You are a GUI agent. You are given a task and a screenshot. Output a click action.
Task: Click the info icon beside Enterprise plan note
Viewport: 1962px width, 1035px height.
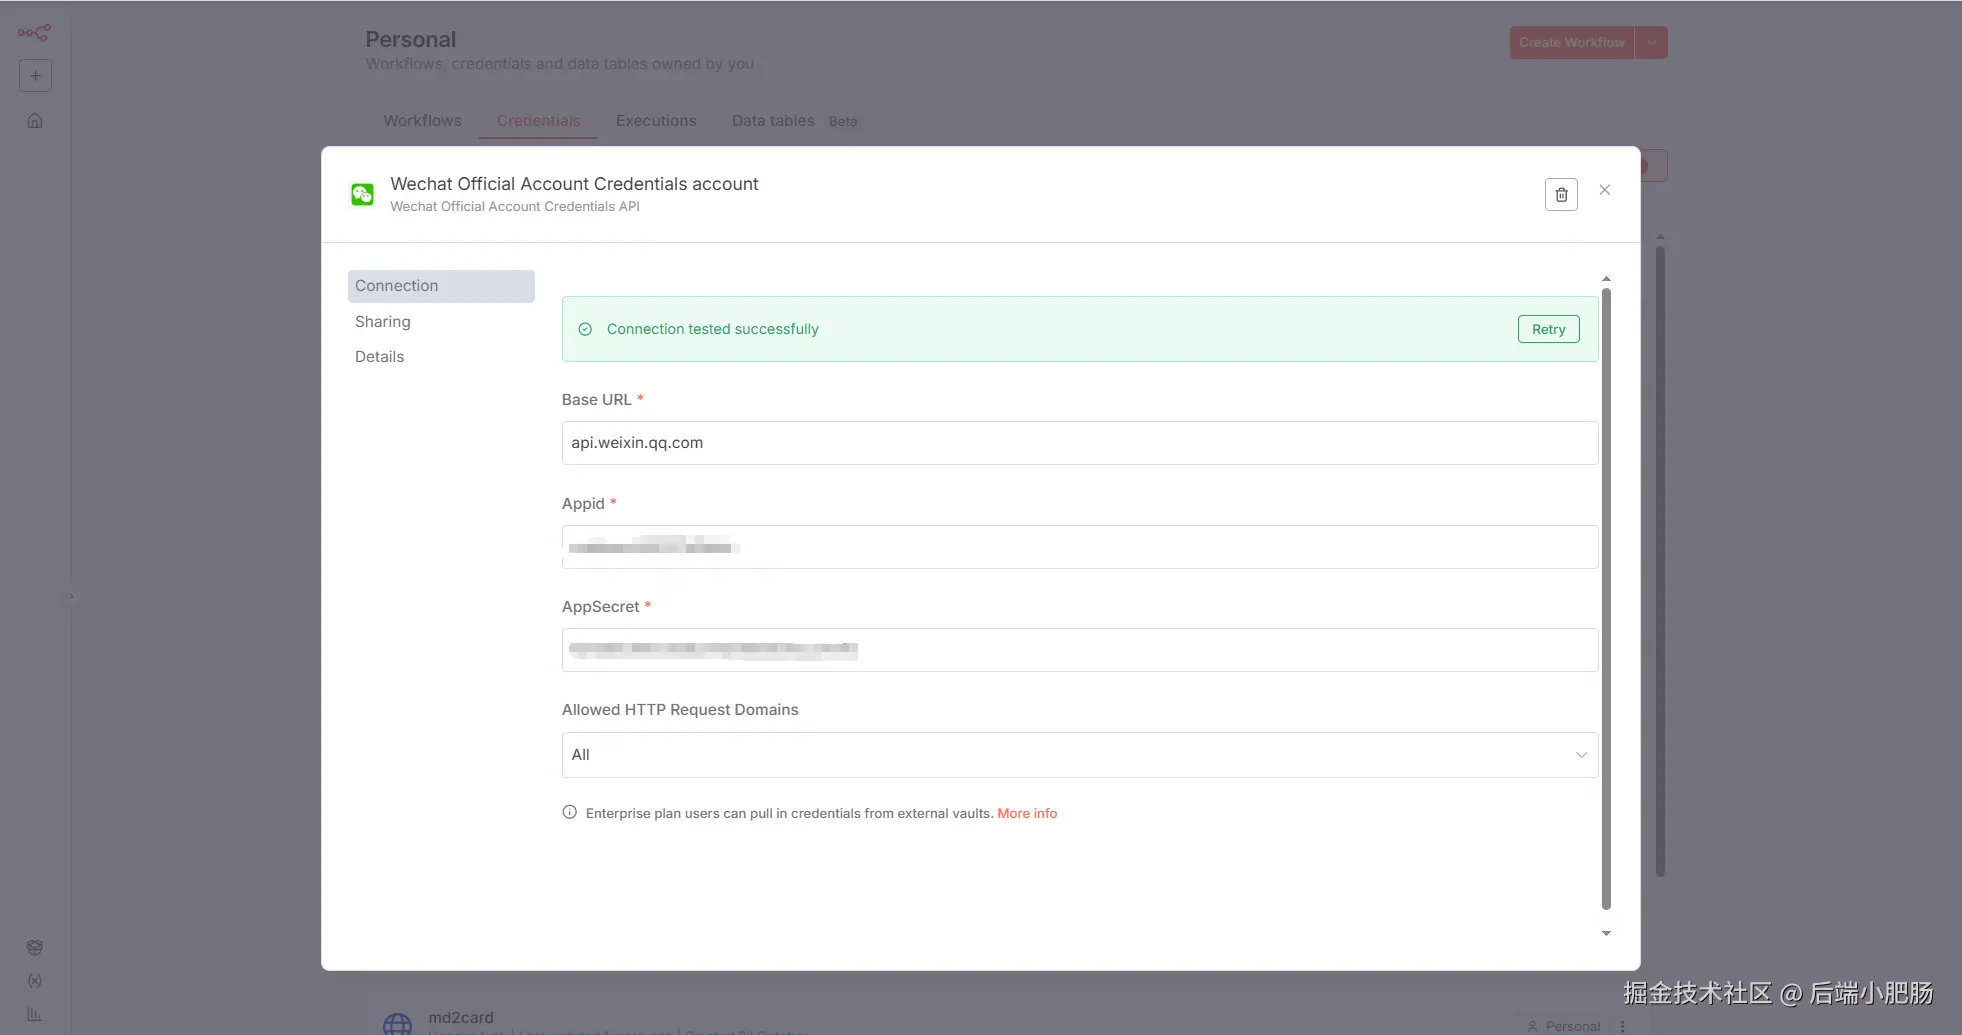click(x=570, y=812)
